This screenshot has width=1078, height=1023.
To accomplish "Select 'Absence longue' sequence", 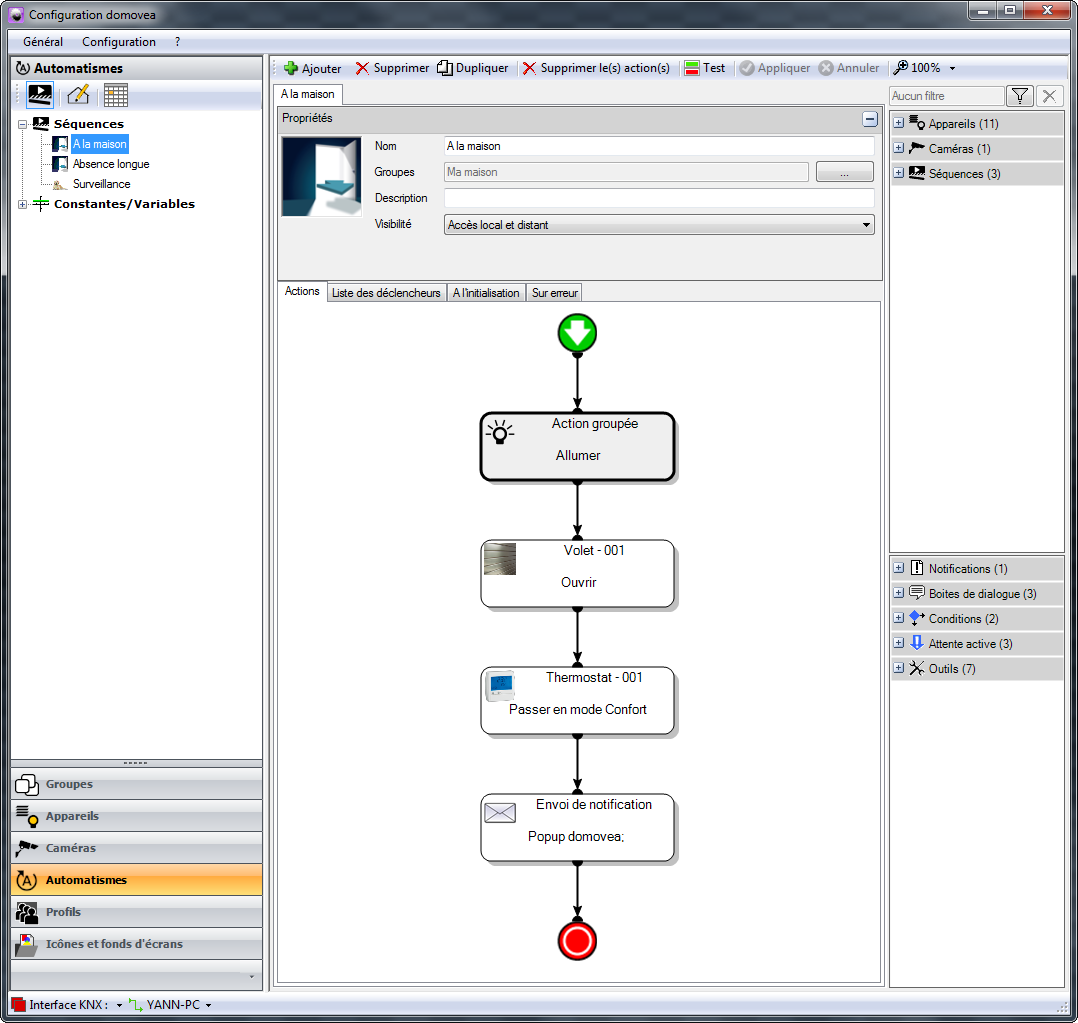I will click(111, 164).
